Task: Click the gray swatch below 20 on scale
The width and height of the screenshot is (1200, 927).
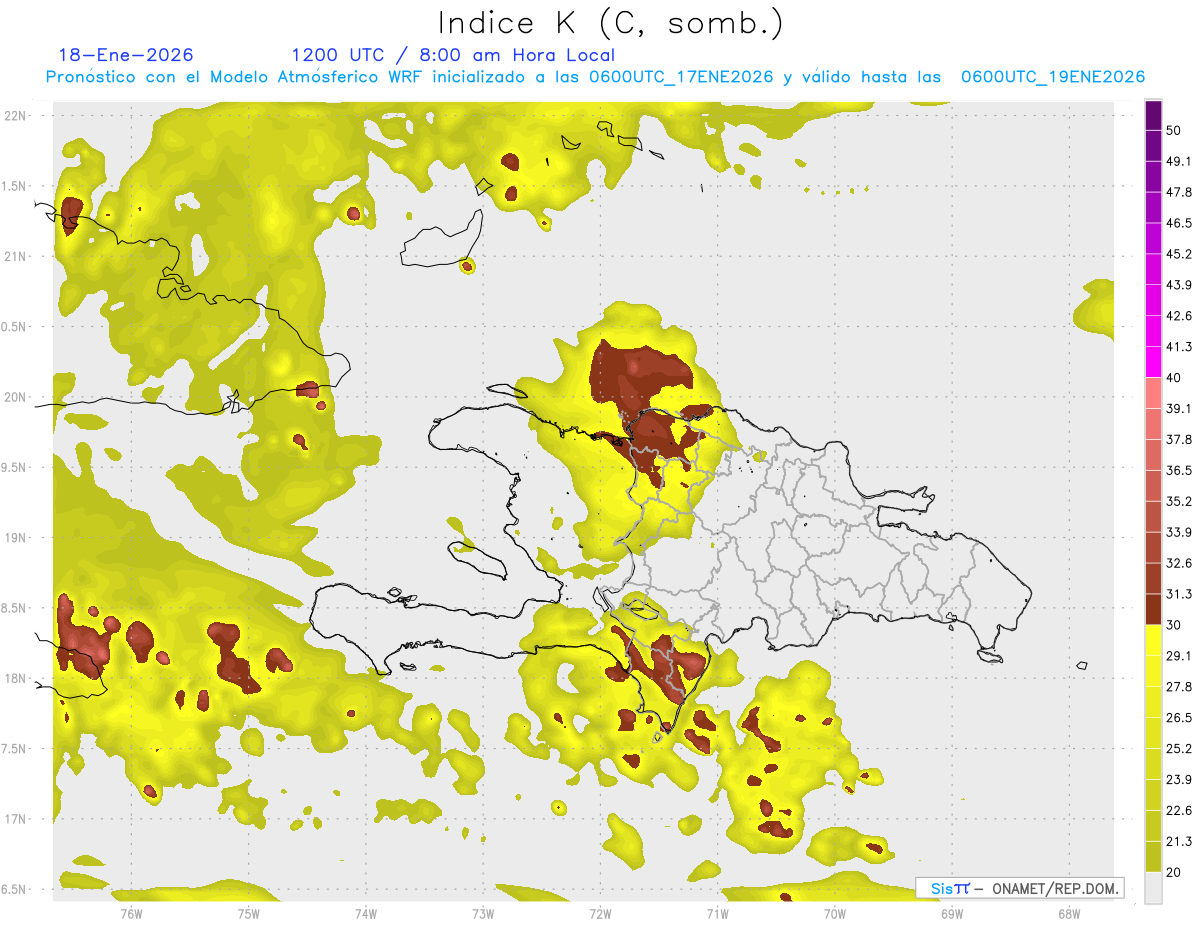Action: [x=1153, y=888]
